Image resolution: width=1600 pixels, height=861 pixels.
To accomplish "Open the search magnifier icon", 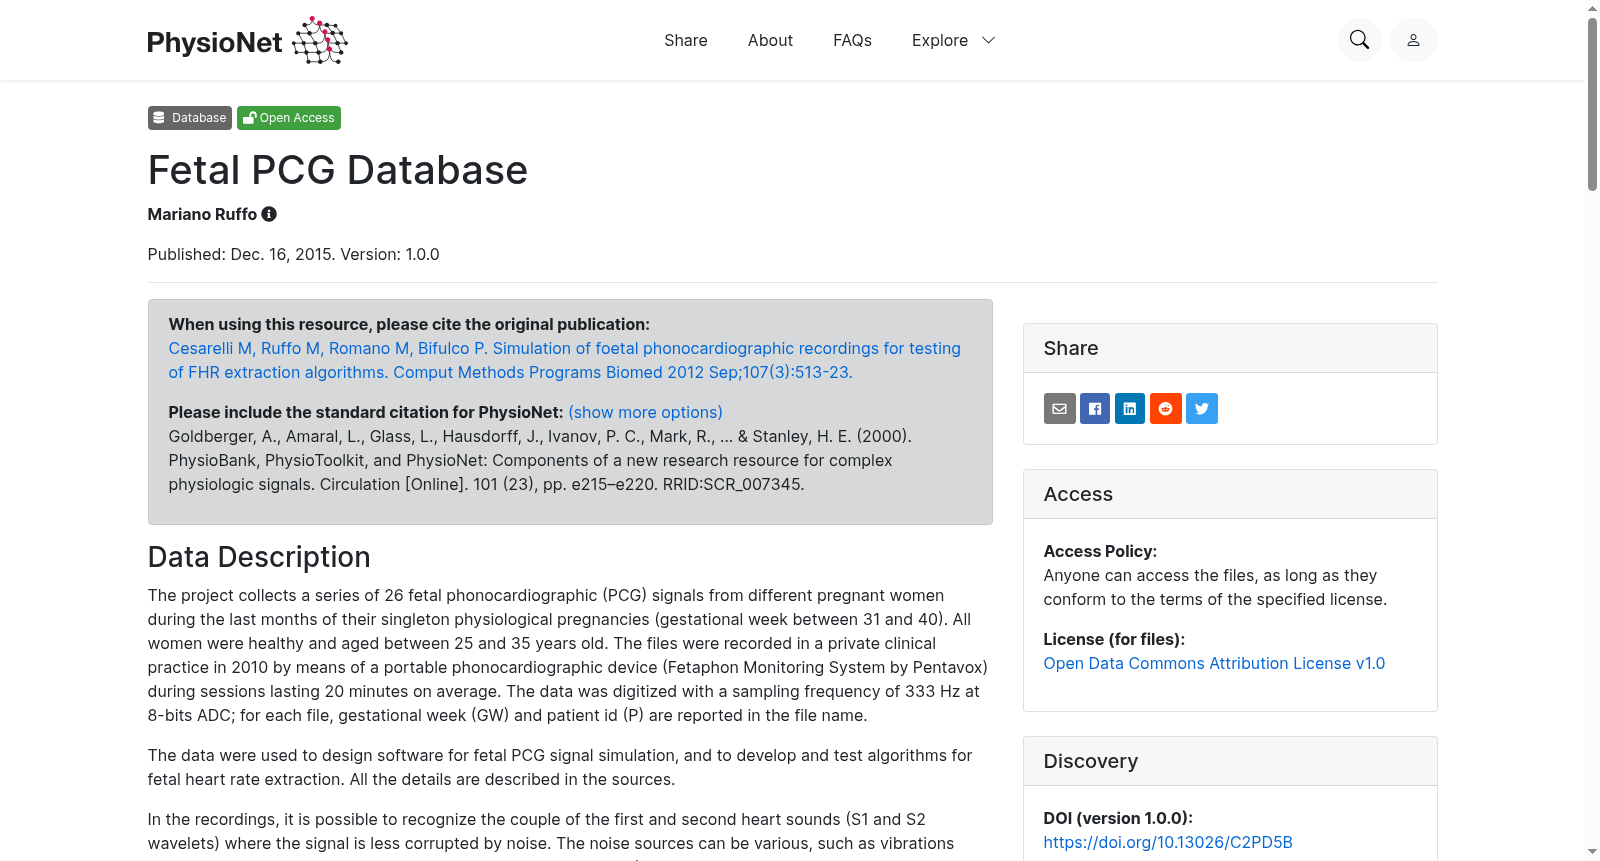I will click(x=1359, y=40).
